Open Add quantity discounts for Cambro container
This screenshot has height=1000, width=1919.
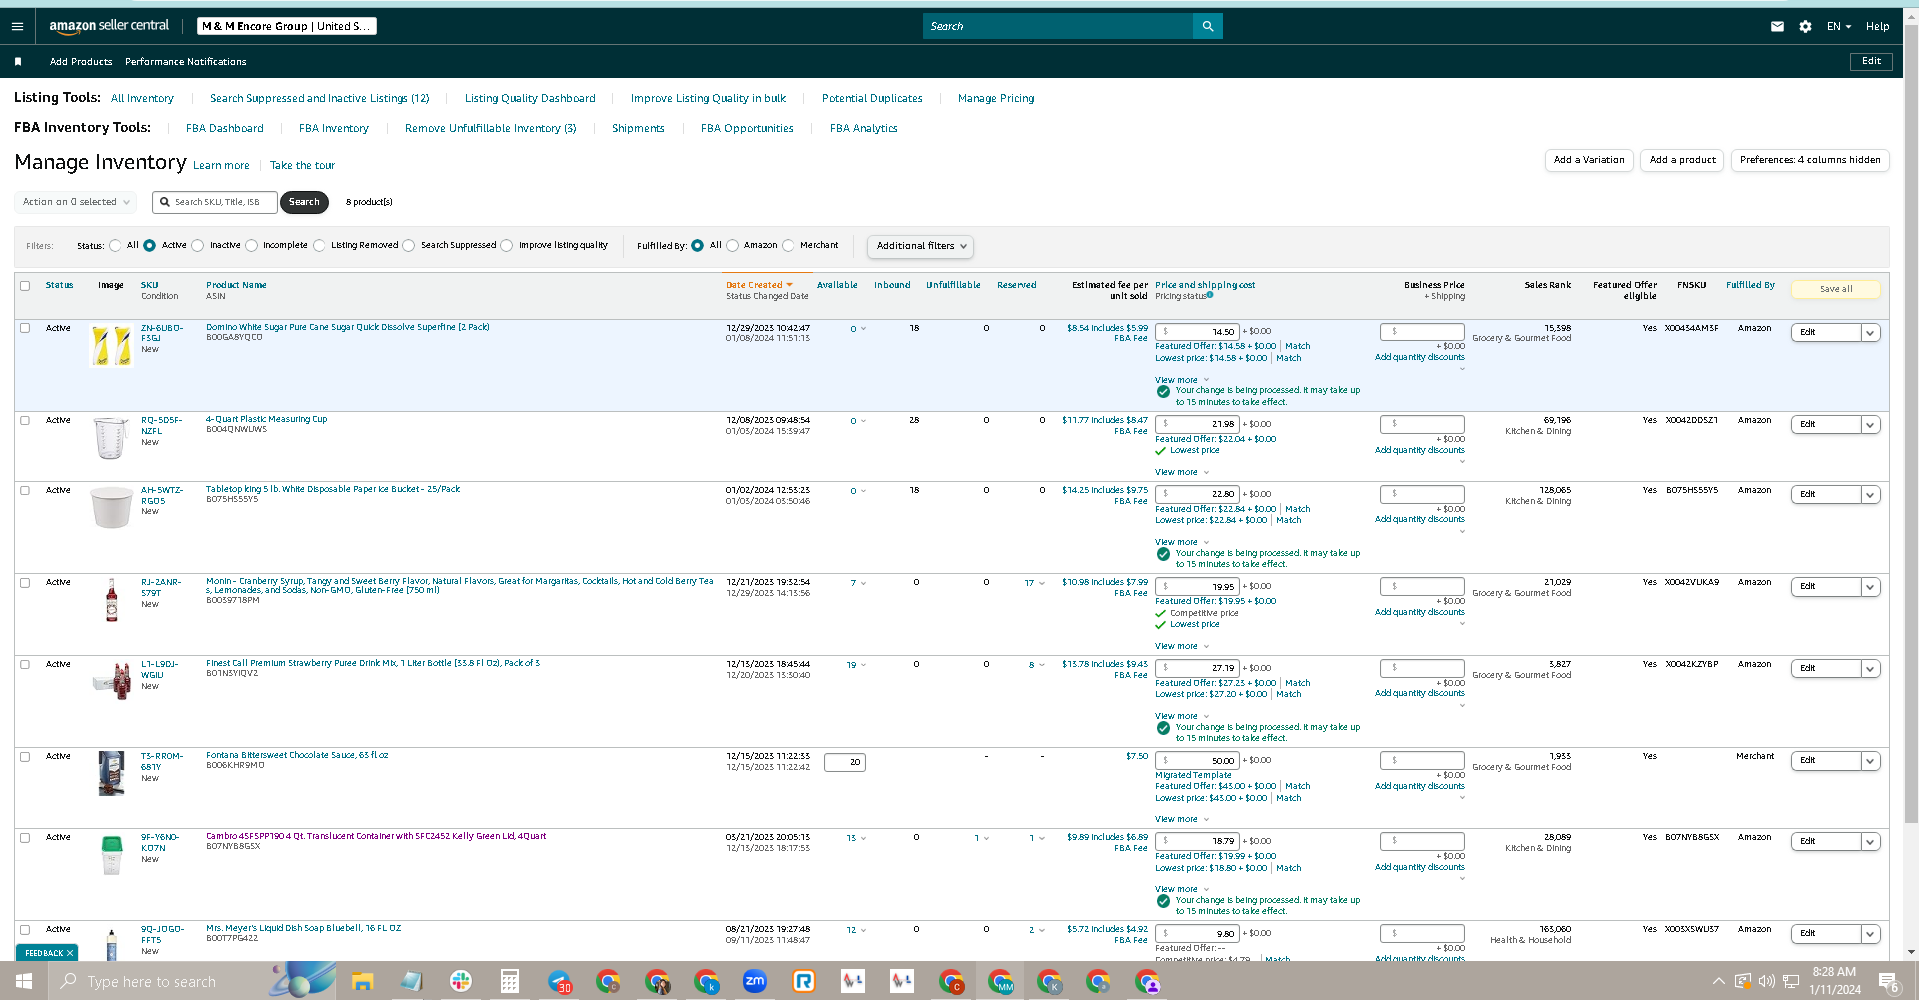click(x=1419, y=867)
